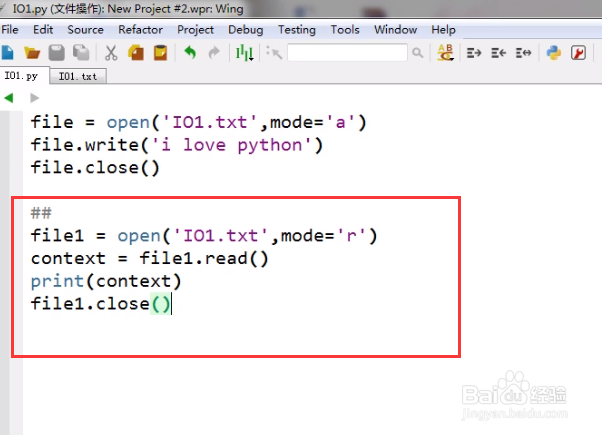Open the Testing menu
The height and width of the screenshot is (435, 602).
tap(297, 30)
